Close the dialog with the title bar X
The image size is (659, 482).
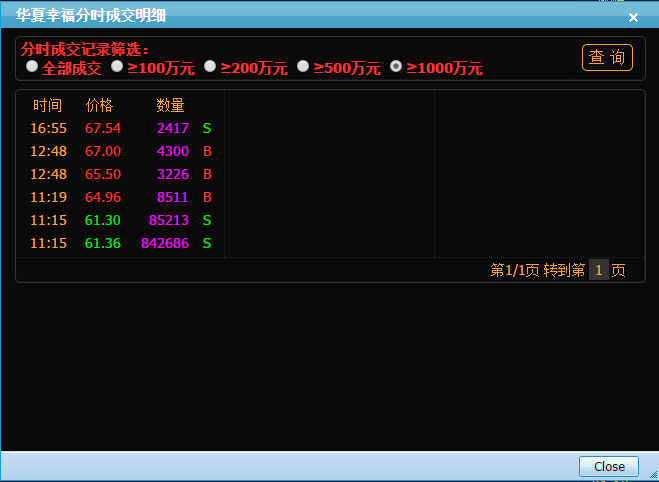click(632, 17)
